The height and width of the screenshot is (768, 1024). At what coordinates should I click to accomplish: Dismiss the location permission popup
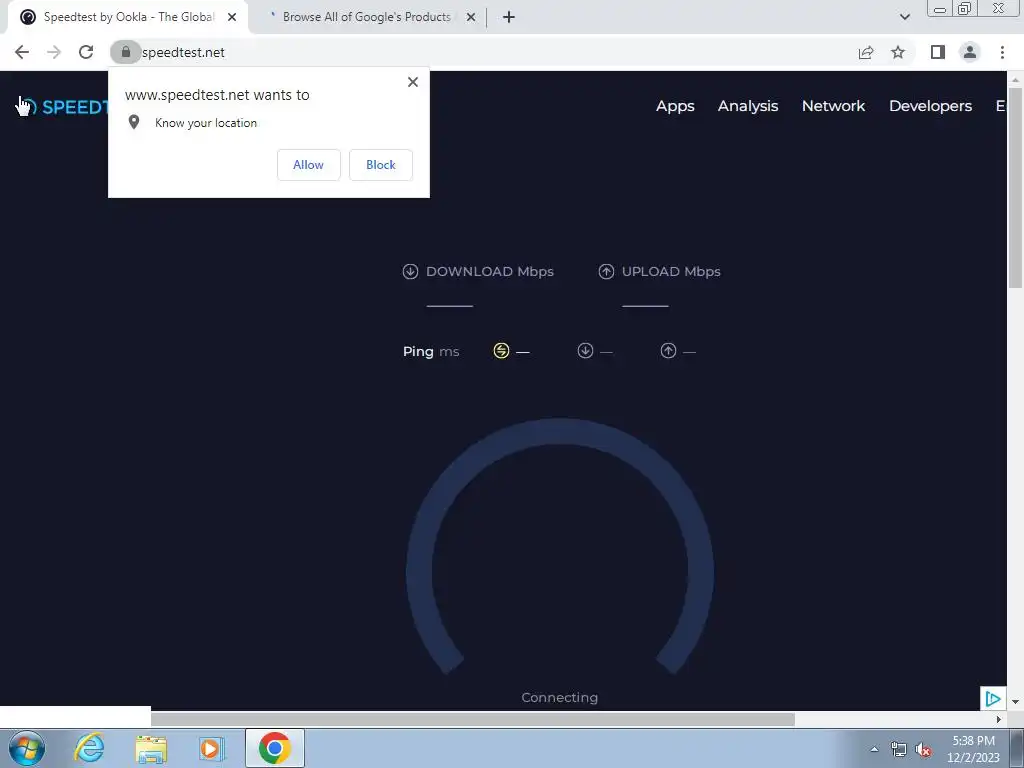click(413, 82)
